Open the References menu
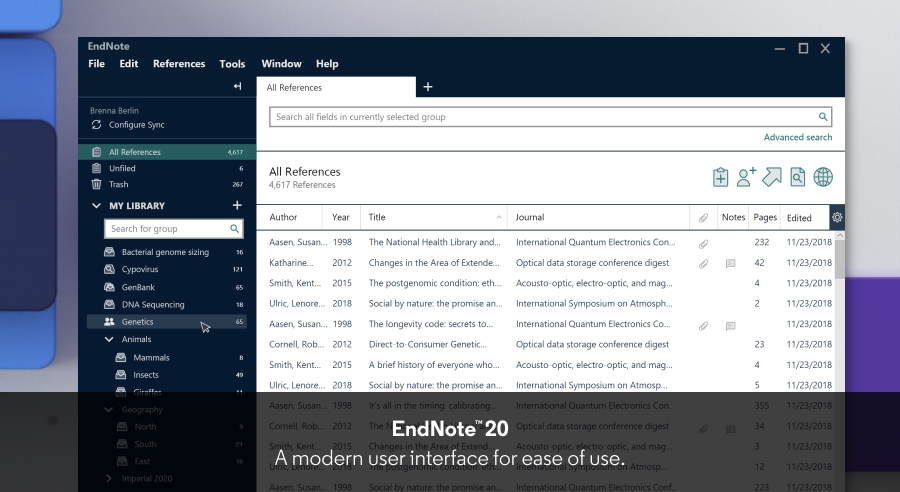The height and width of the screenshot is (492, 900). click(x=179, y=64)
